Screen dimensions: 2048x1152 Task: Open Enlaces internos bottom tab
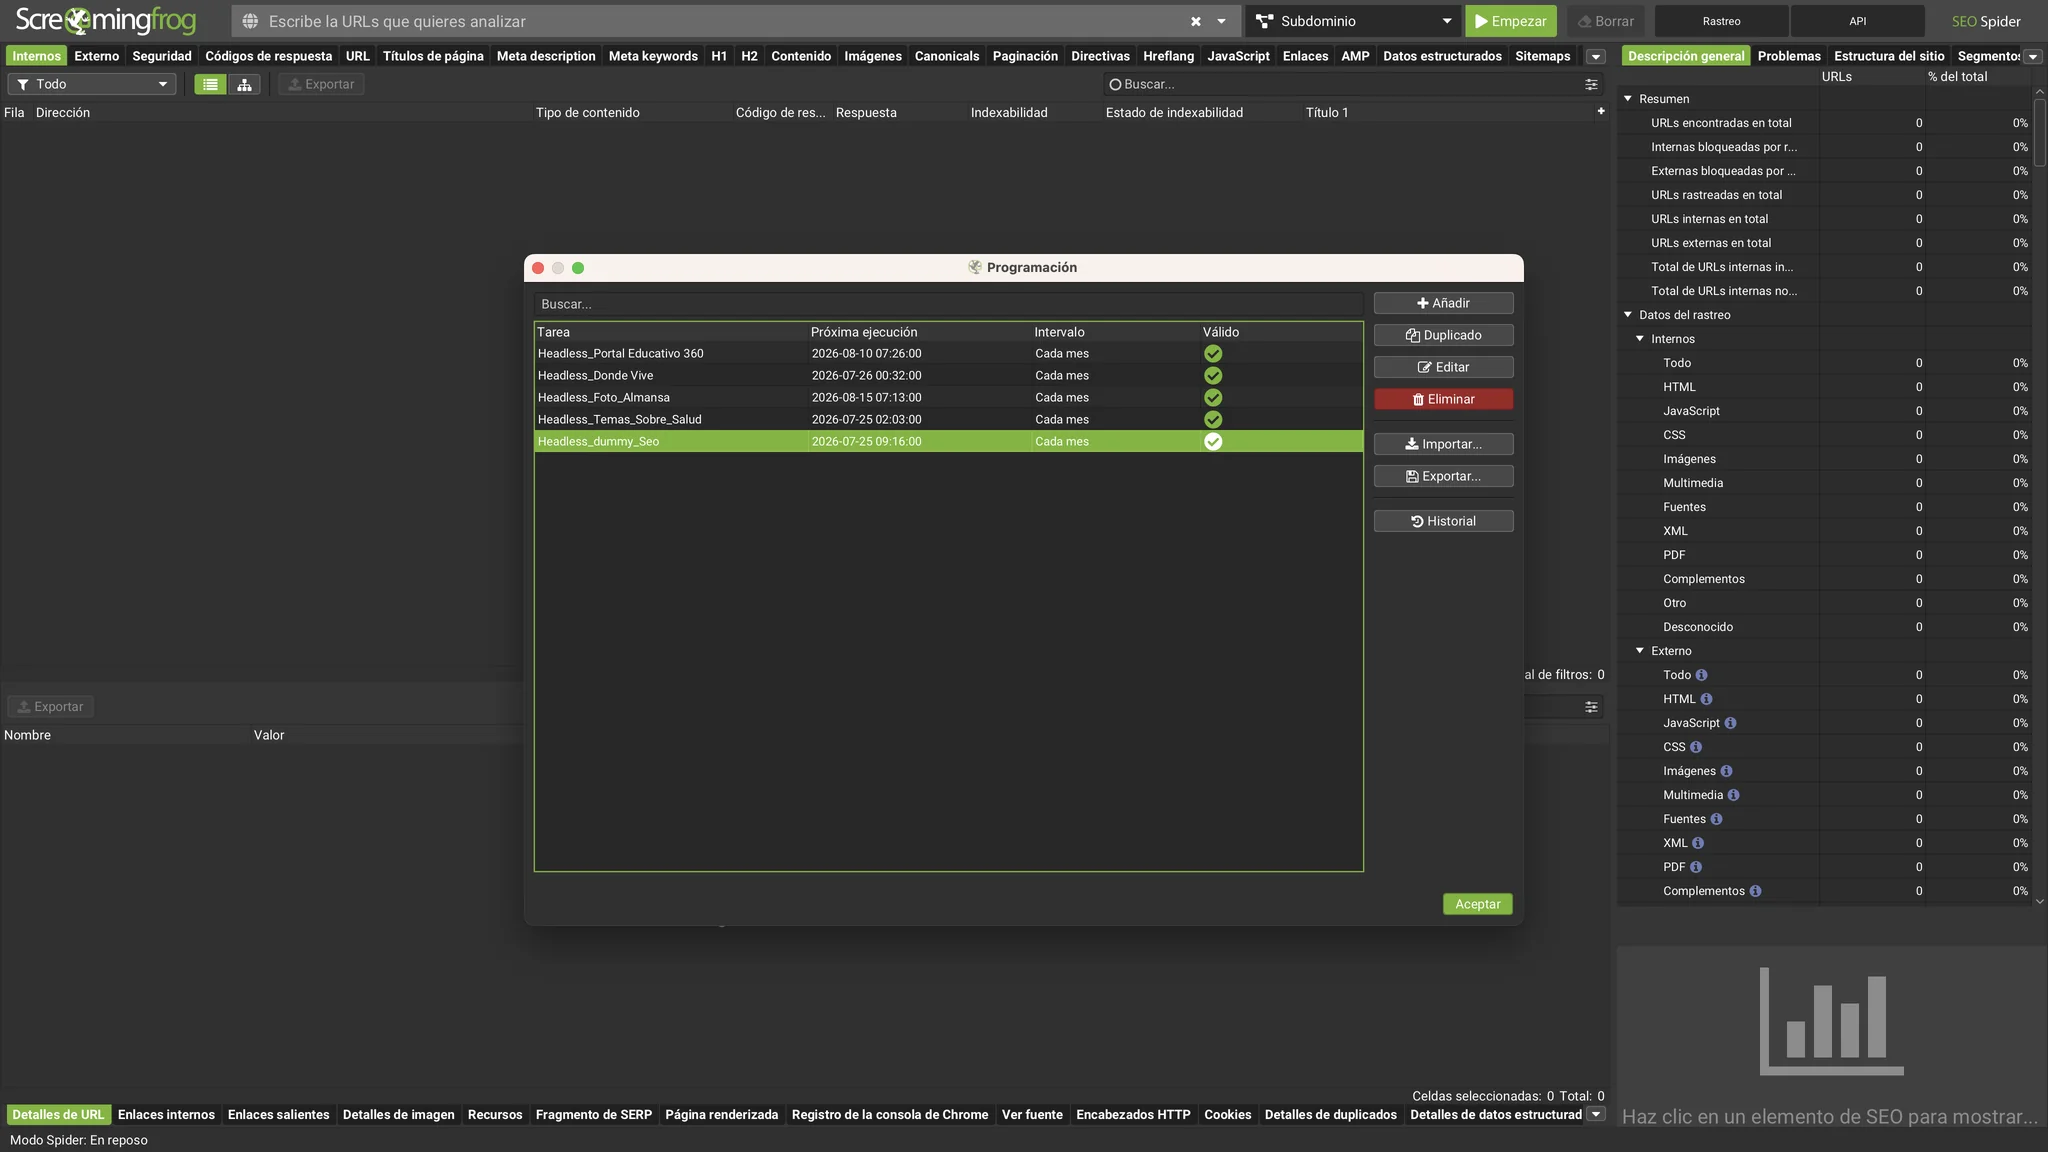pyautogui.click(x=166, y=1115)
